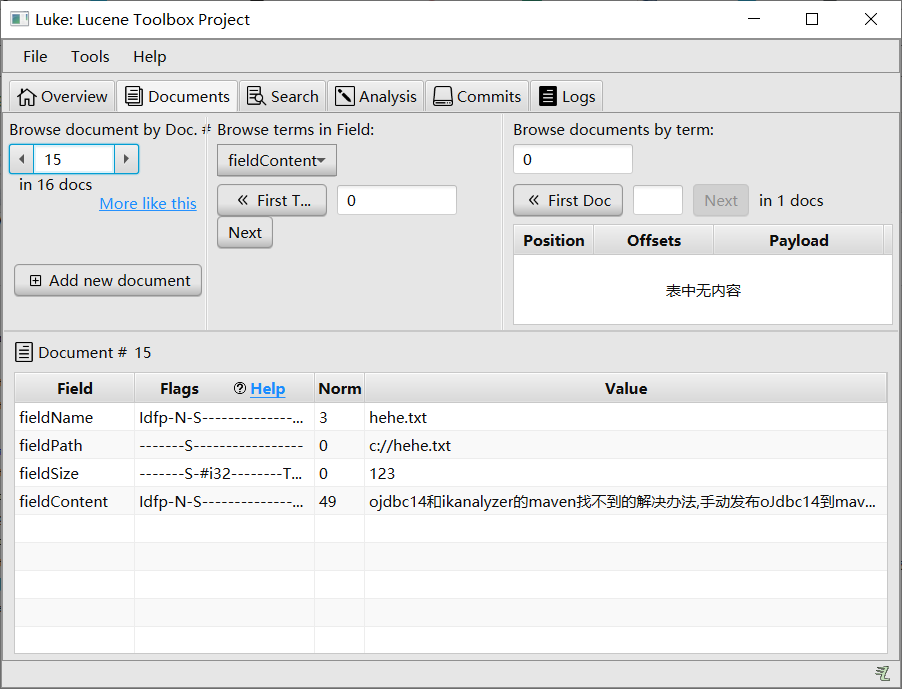This screenshot has height=689, width=902.
Task: Click the empty doc field beside First Doc
Action: 658,200
